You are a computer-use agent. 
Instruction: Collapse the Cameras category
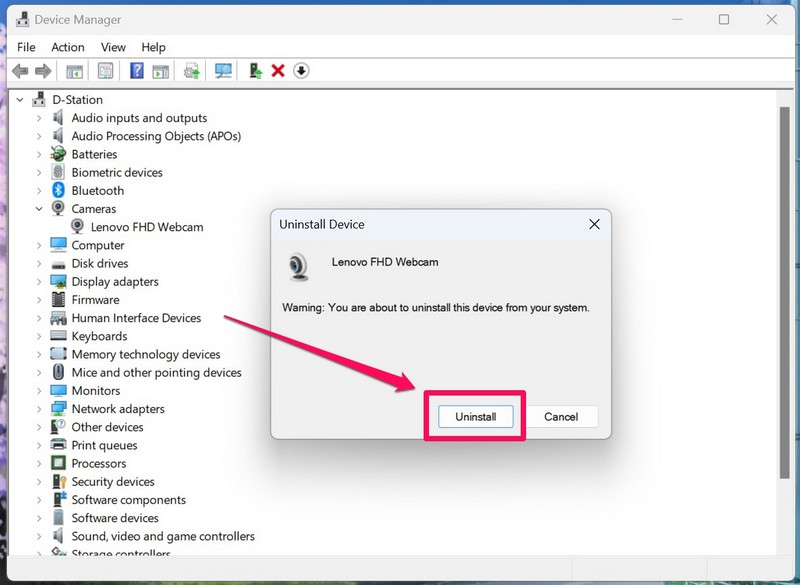(39, 209)
